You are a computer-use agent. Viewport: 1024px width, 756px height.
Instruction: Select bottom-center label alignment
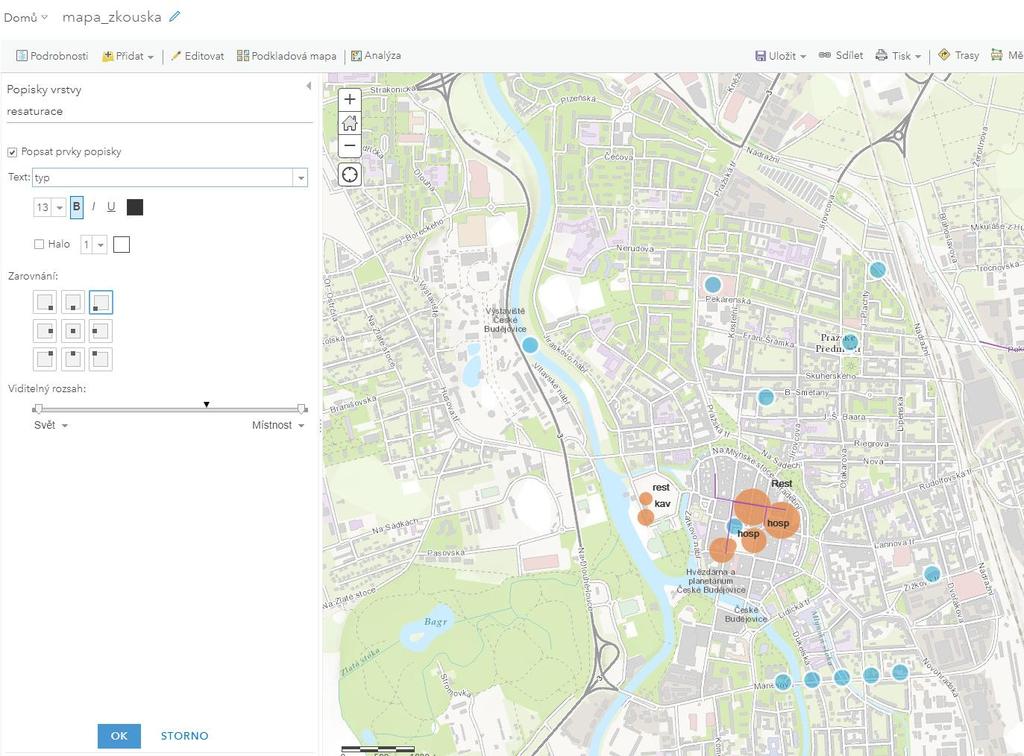point(73,359)
